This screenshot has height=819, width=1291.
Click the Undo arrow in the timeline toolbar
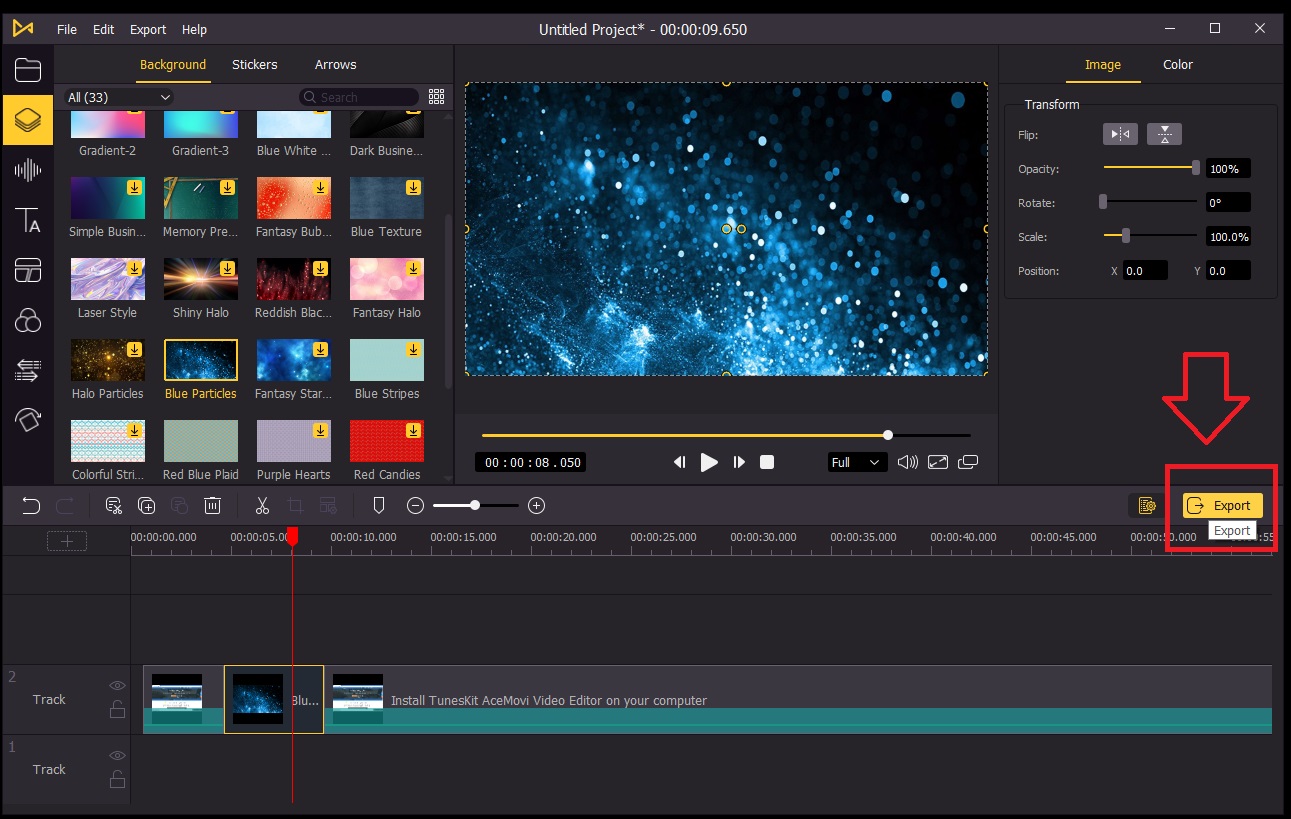pos(30,505)
